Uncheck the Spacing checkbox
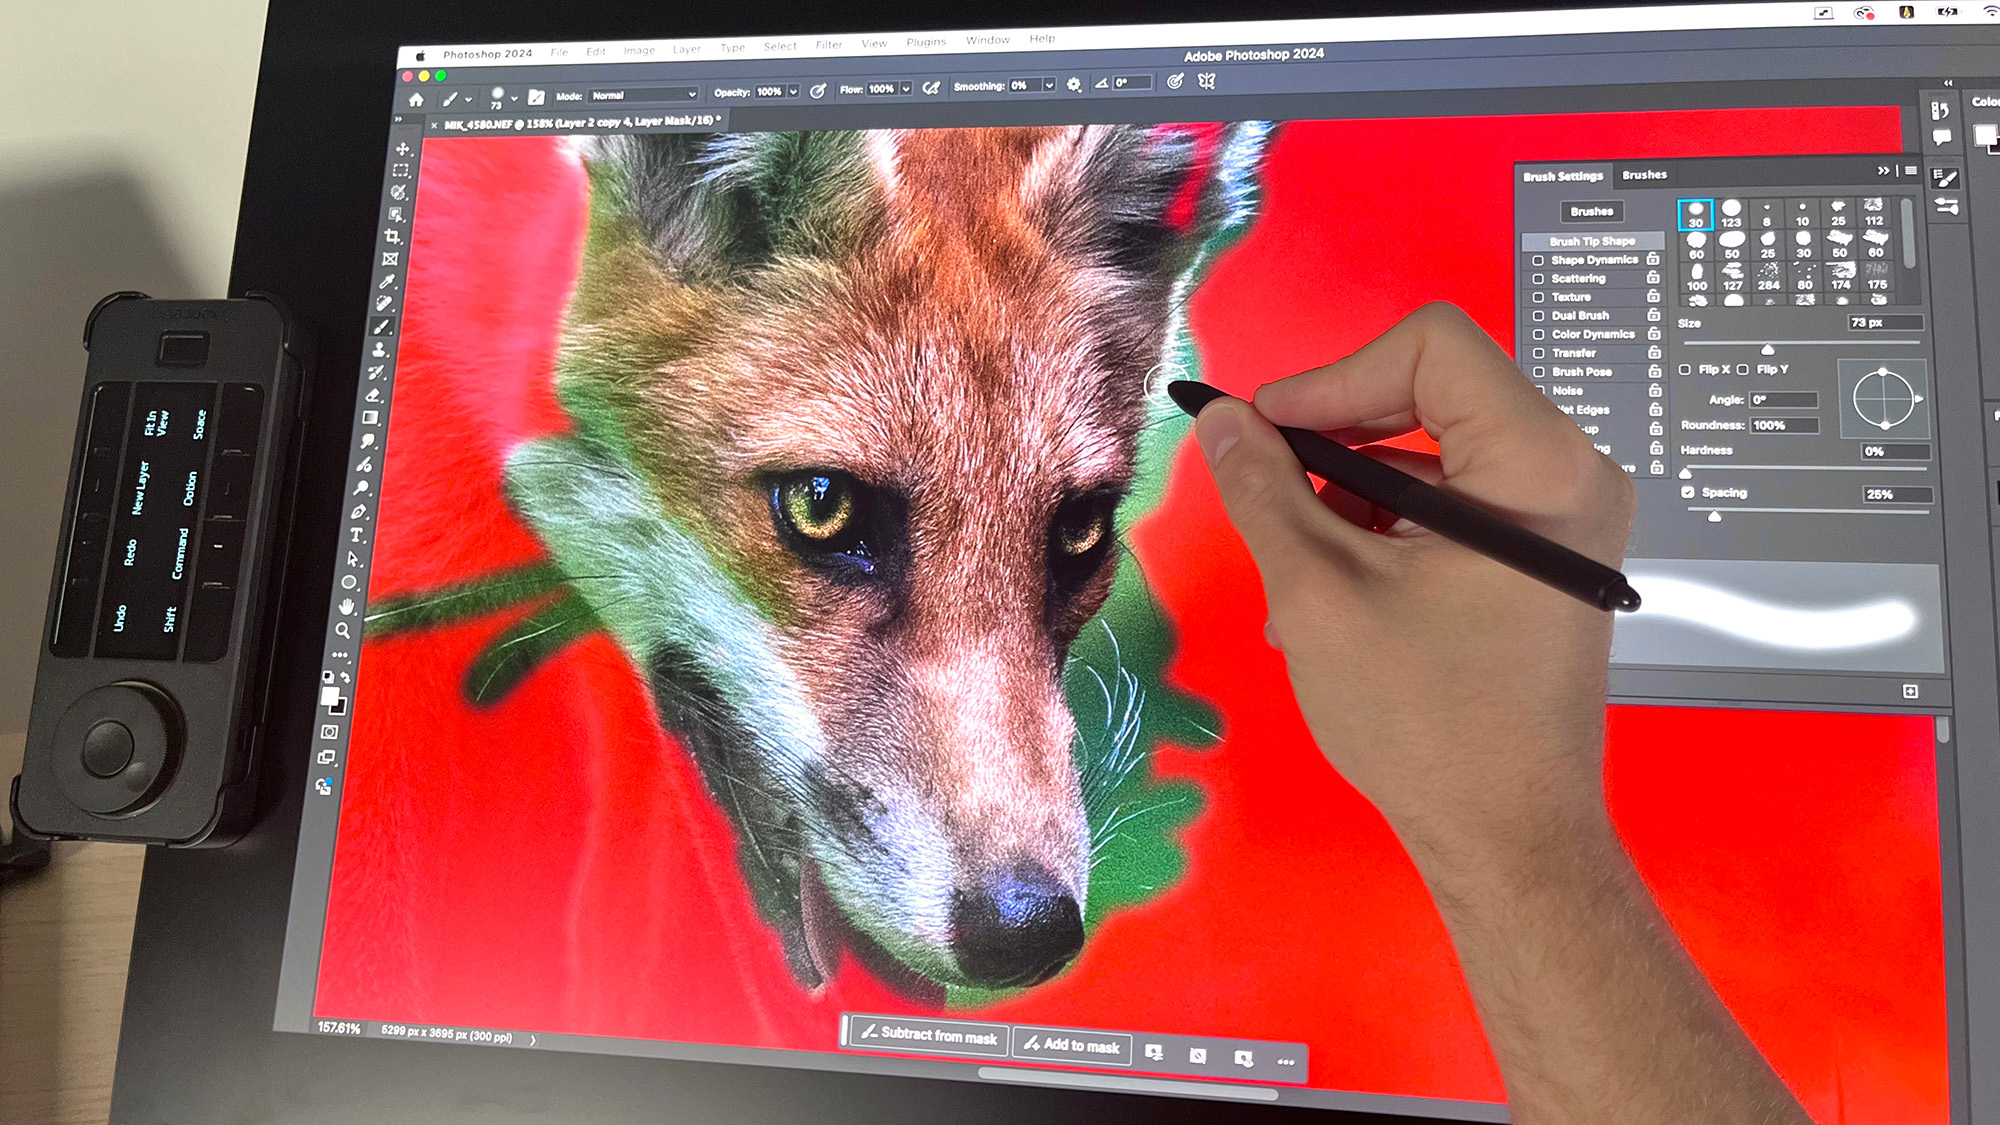Screen dimensions: 2000x1125 tap(1688, 493)
